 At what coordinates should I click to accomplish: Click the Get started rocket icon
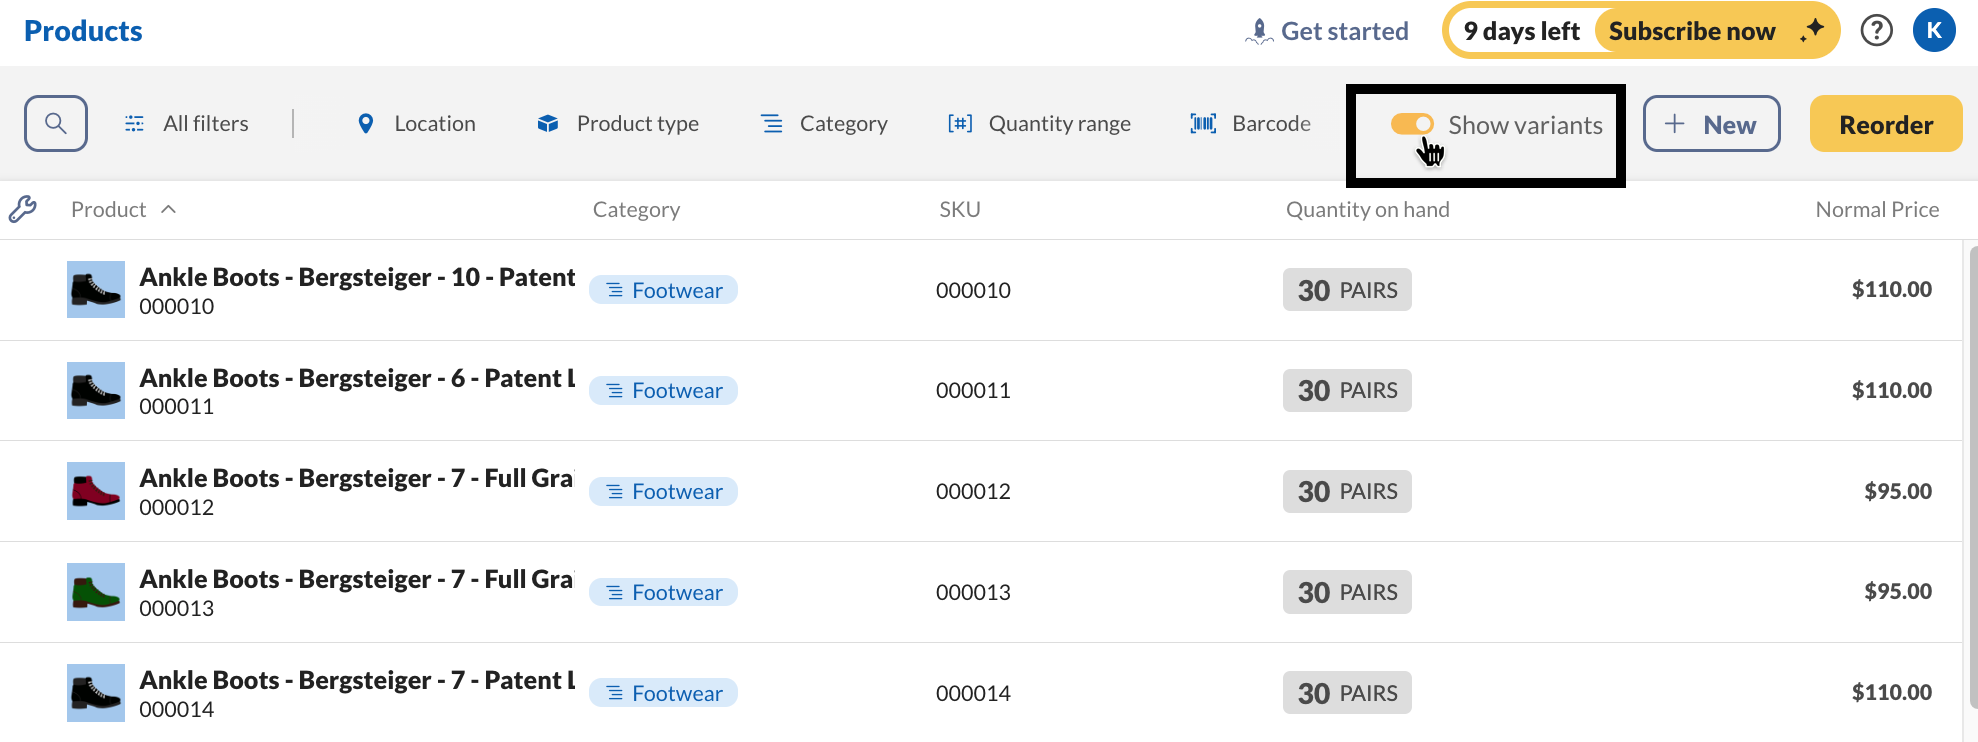coord(1259,32)
